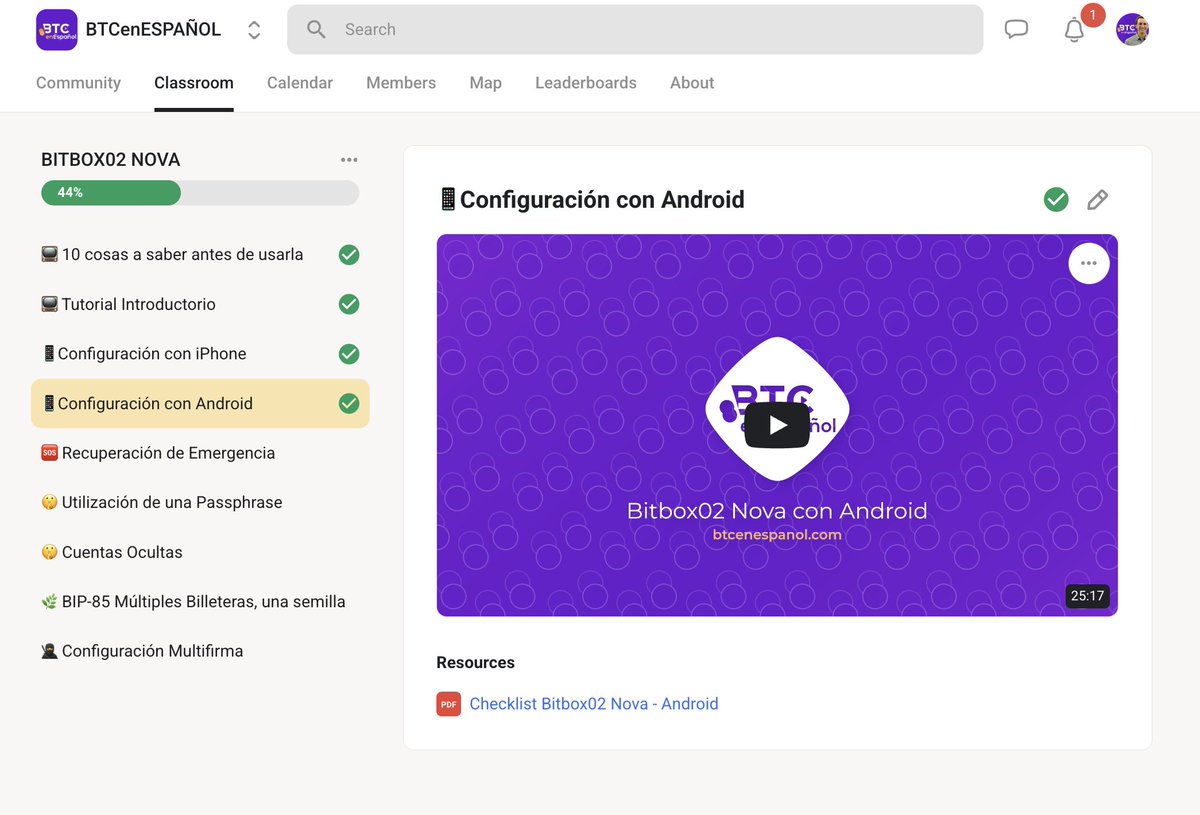1200x815 pixels.
Task: Play the Bitbox02 Nova con Android video
Action: point(777,425)
